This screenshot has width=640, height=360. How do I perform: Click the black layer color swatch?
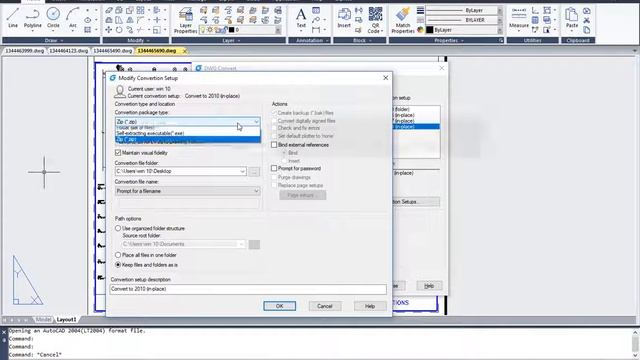231,30
